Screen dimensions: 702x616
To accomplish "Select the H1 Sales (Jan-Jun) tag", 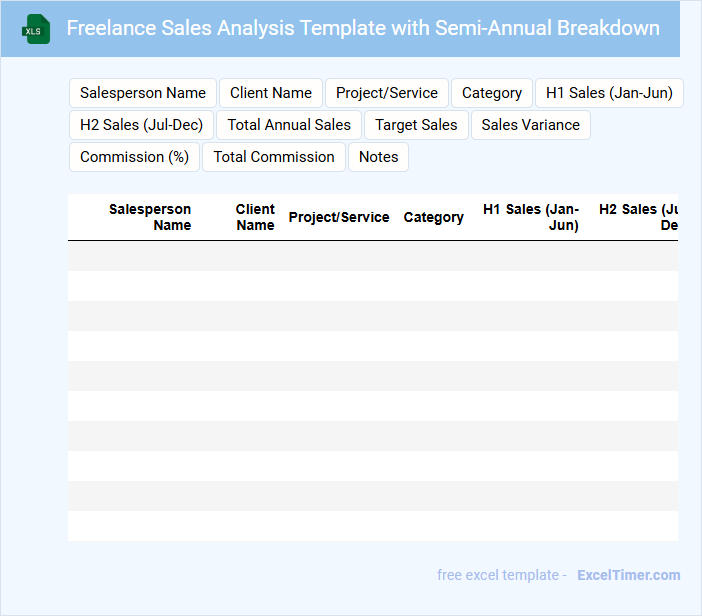I will (609, 93).
